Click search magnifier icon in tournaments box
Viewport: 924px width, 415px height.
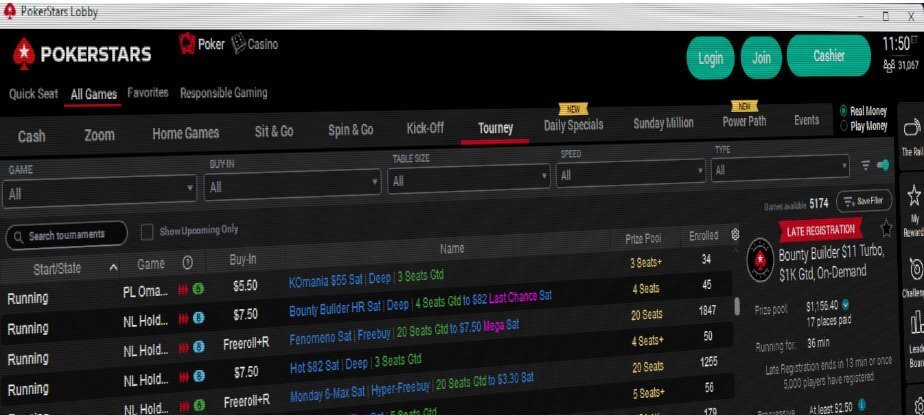click(18, 236)
